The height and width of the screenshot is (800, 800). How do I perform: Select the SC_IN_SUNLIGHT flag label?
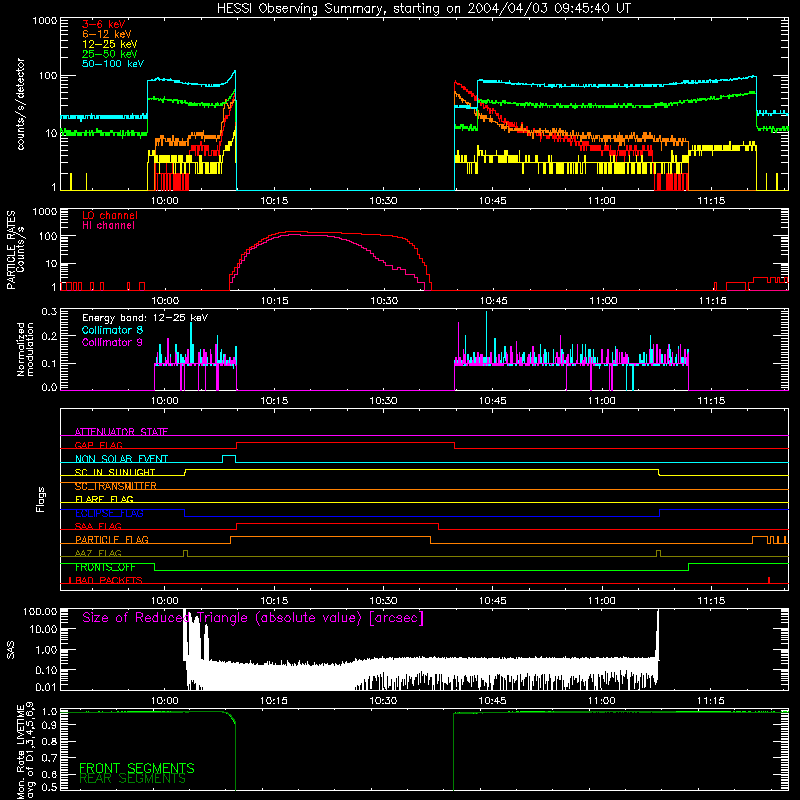point(115,472)
